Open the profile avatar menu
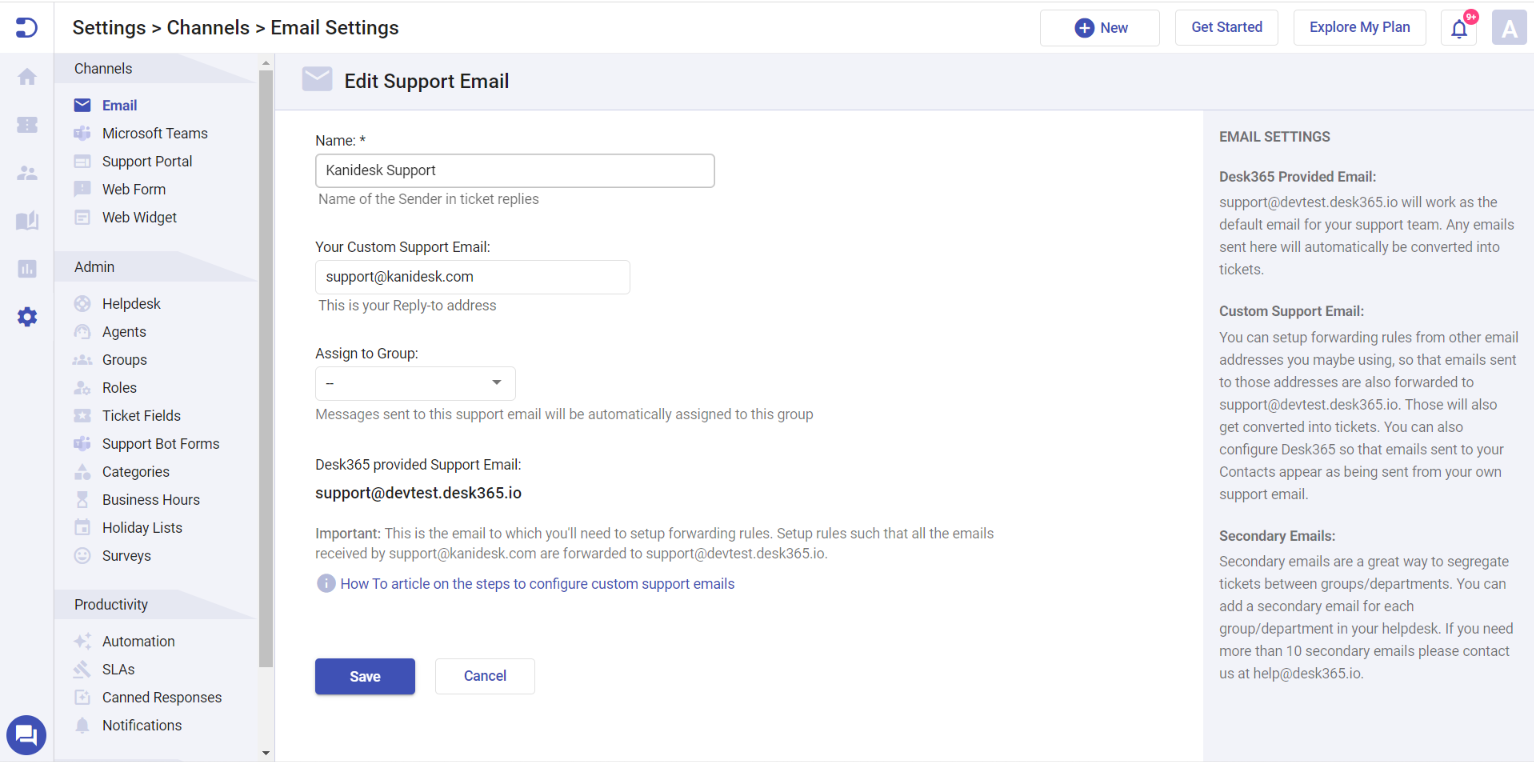Image resolution: width=1534 pixels, height=762 pixels. (1509, 27)
